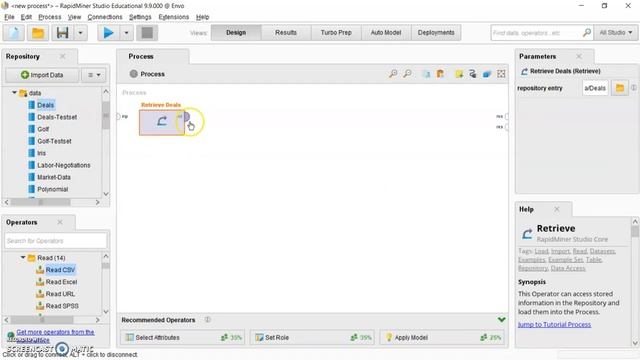Select Iris in the repository tree
Image resolution: width=640 pixels, height=360 pixels.
(41, 153)
